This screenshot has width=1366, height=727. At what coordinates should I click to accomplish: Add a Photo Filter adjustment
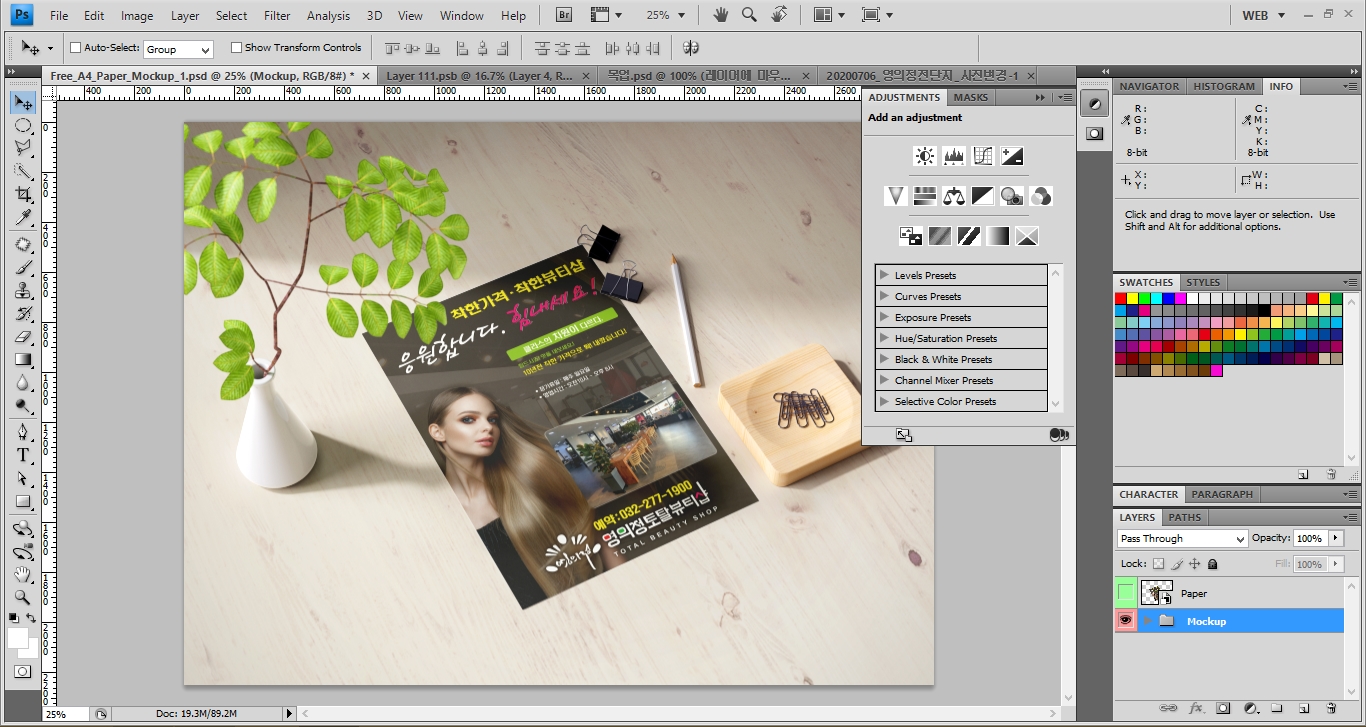click(1012, 196)
